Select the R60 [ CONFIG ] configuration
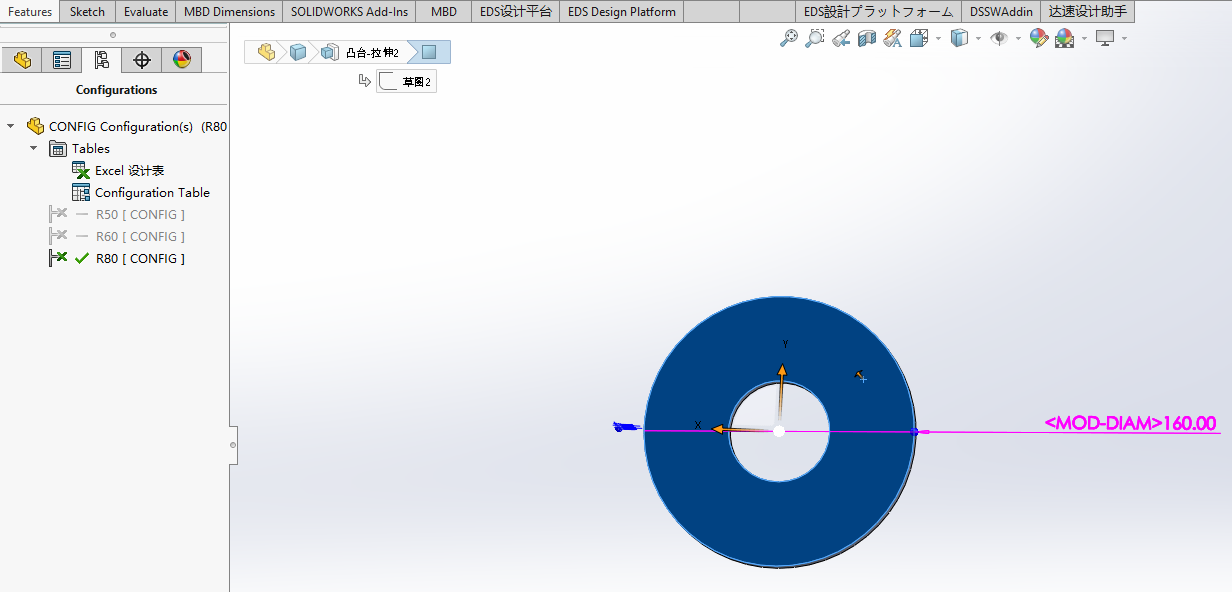The image size is (1232, 592). coord(140,236)
